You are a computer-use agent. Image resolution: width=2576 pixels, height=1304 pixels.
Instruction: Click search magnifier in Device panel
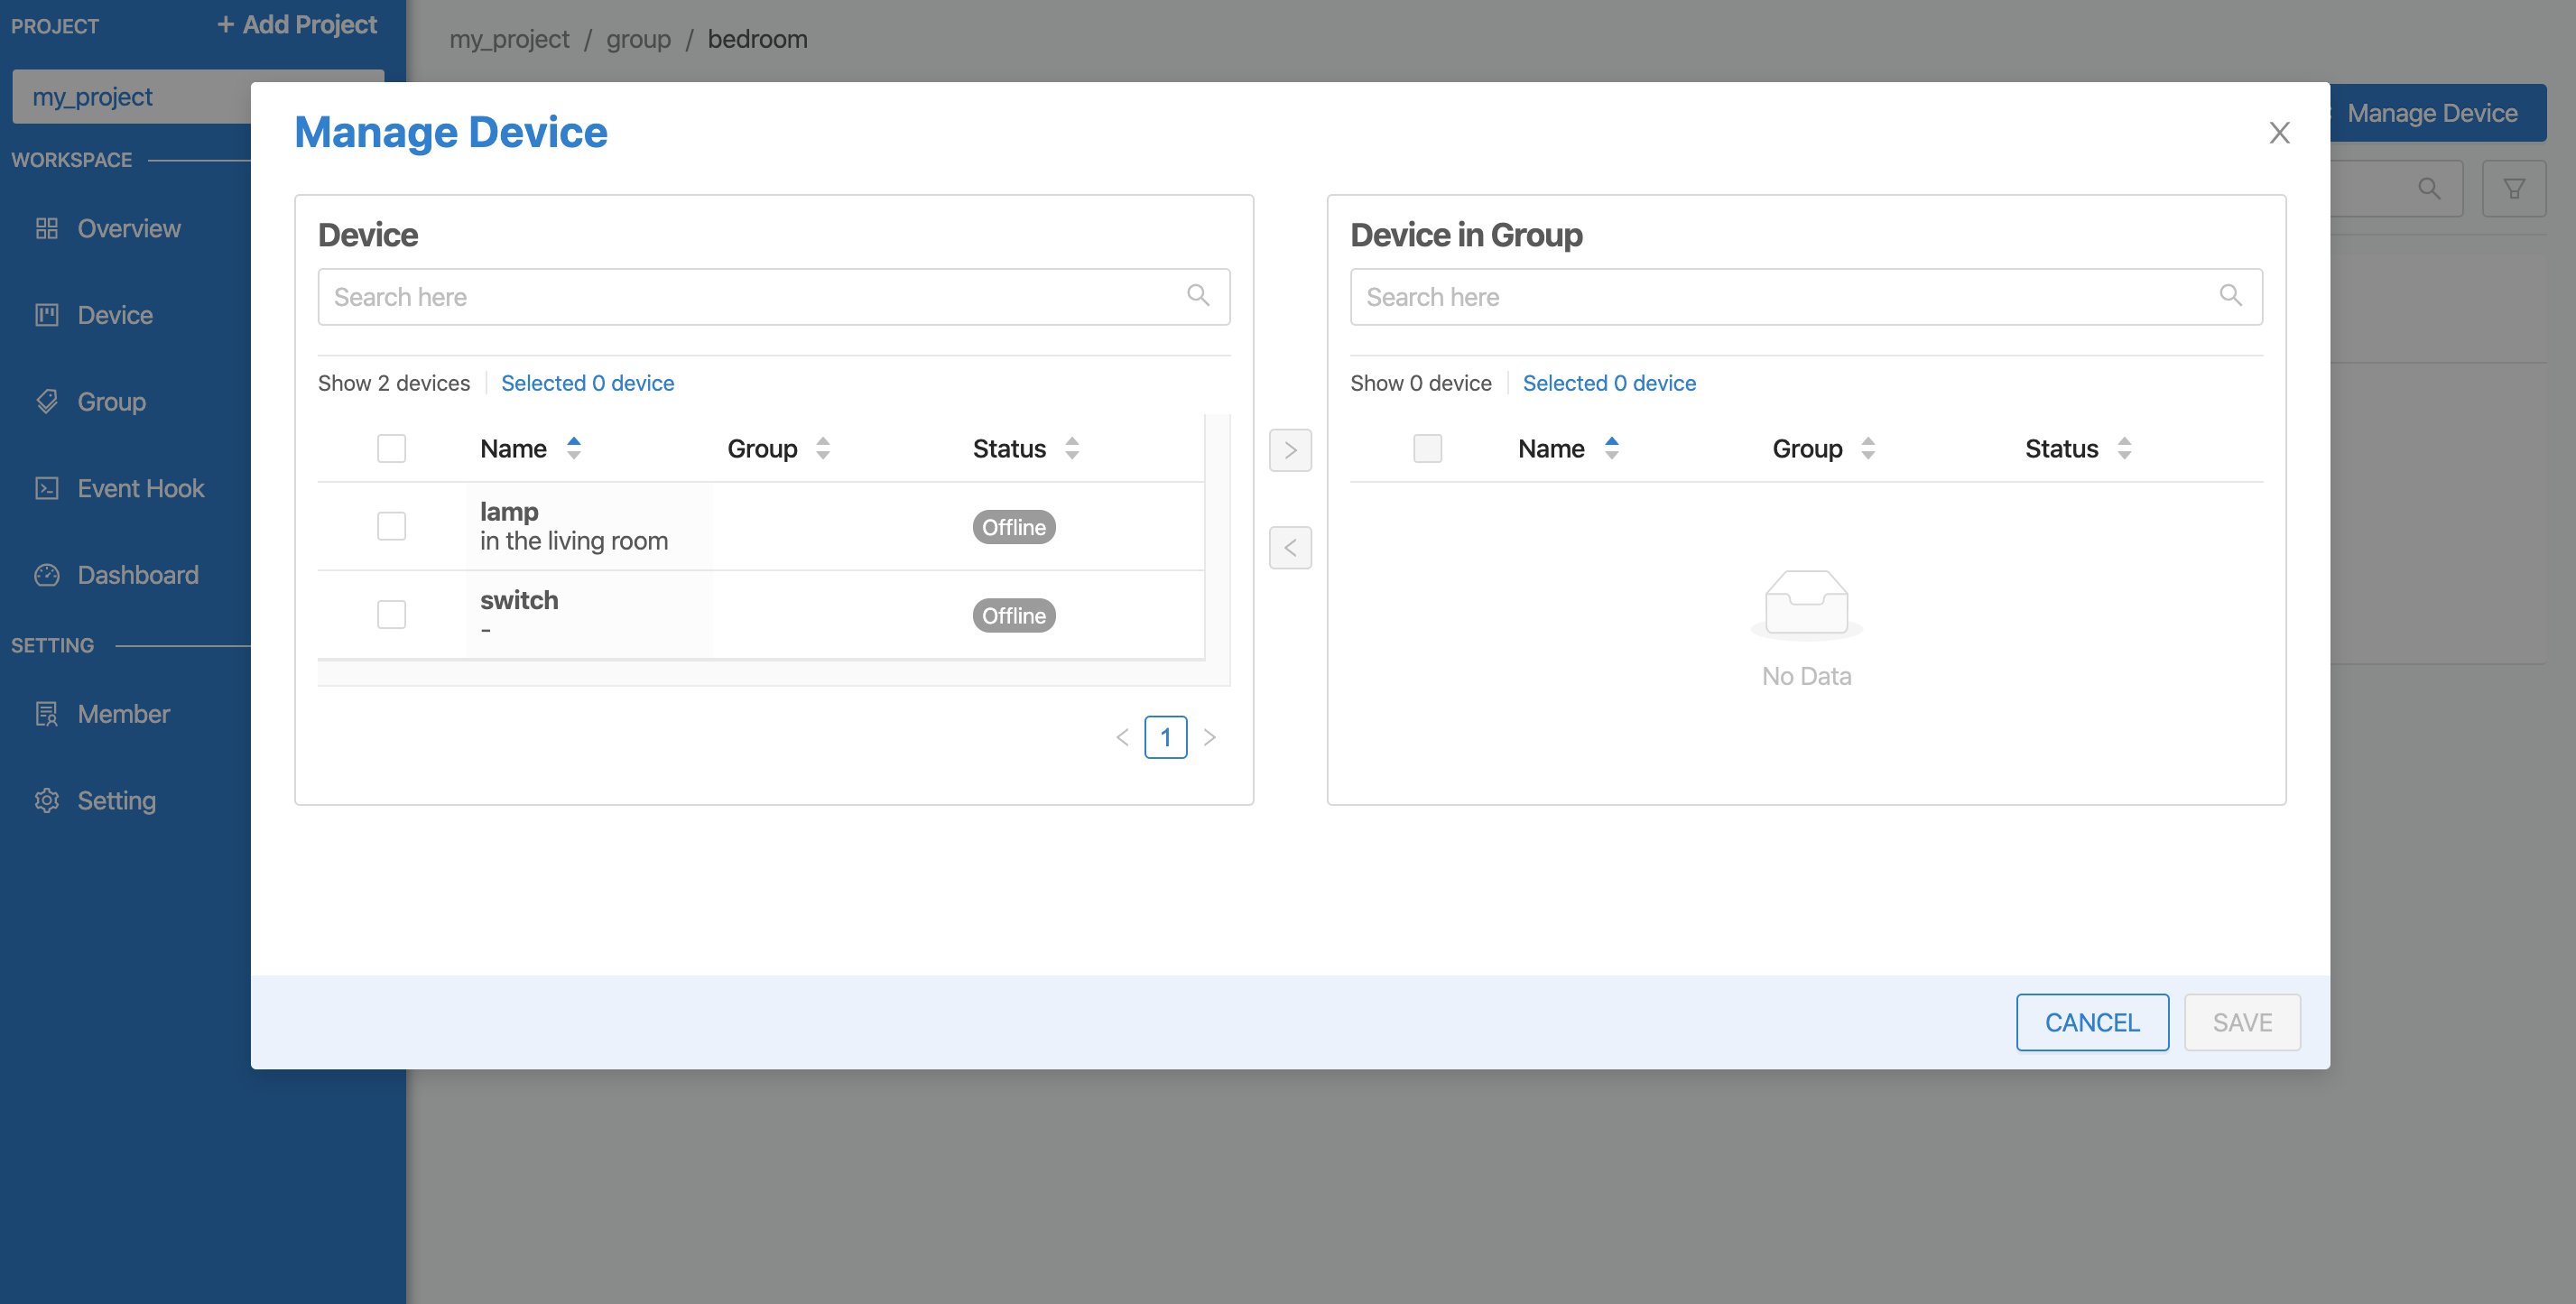(x=1198, y=295)
